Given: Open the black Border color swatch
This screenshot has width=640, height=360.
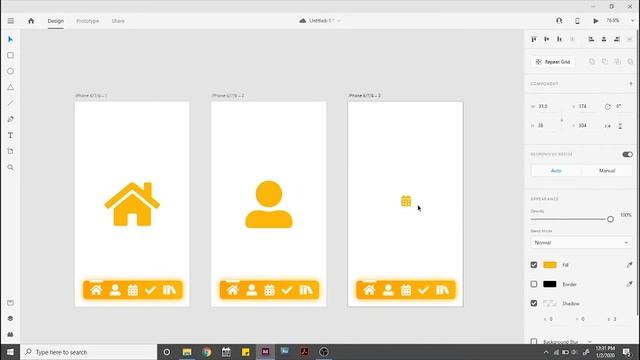Looking at the screenshot, I should click(x=549, y=284).
